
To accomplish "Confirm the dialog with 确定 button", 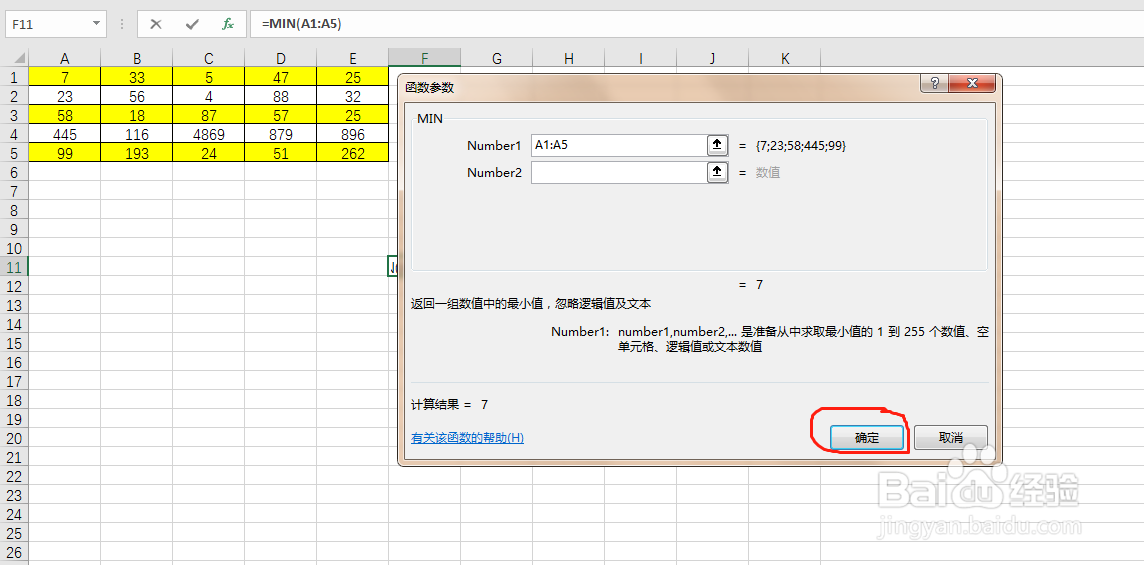I will 867,438.
